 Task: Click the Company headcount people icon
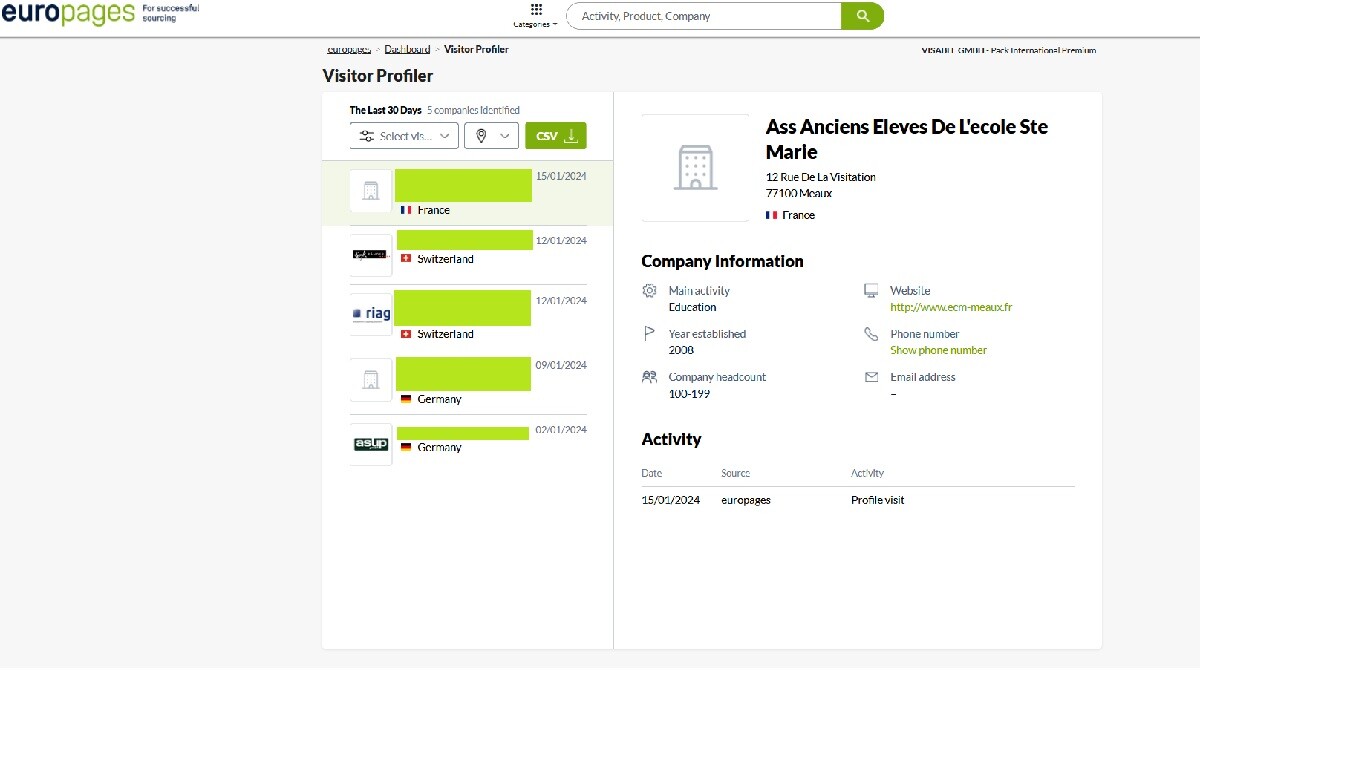[650, 377]
